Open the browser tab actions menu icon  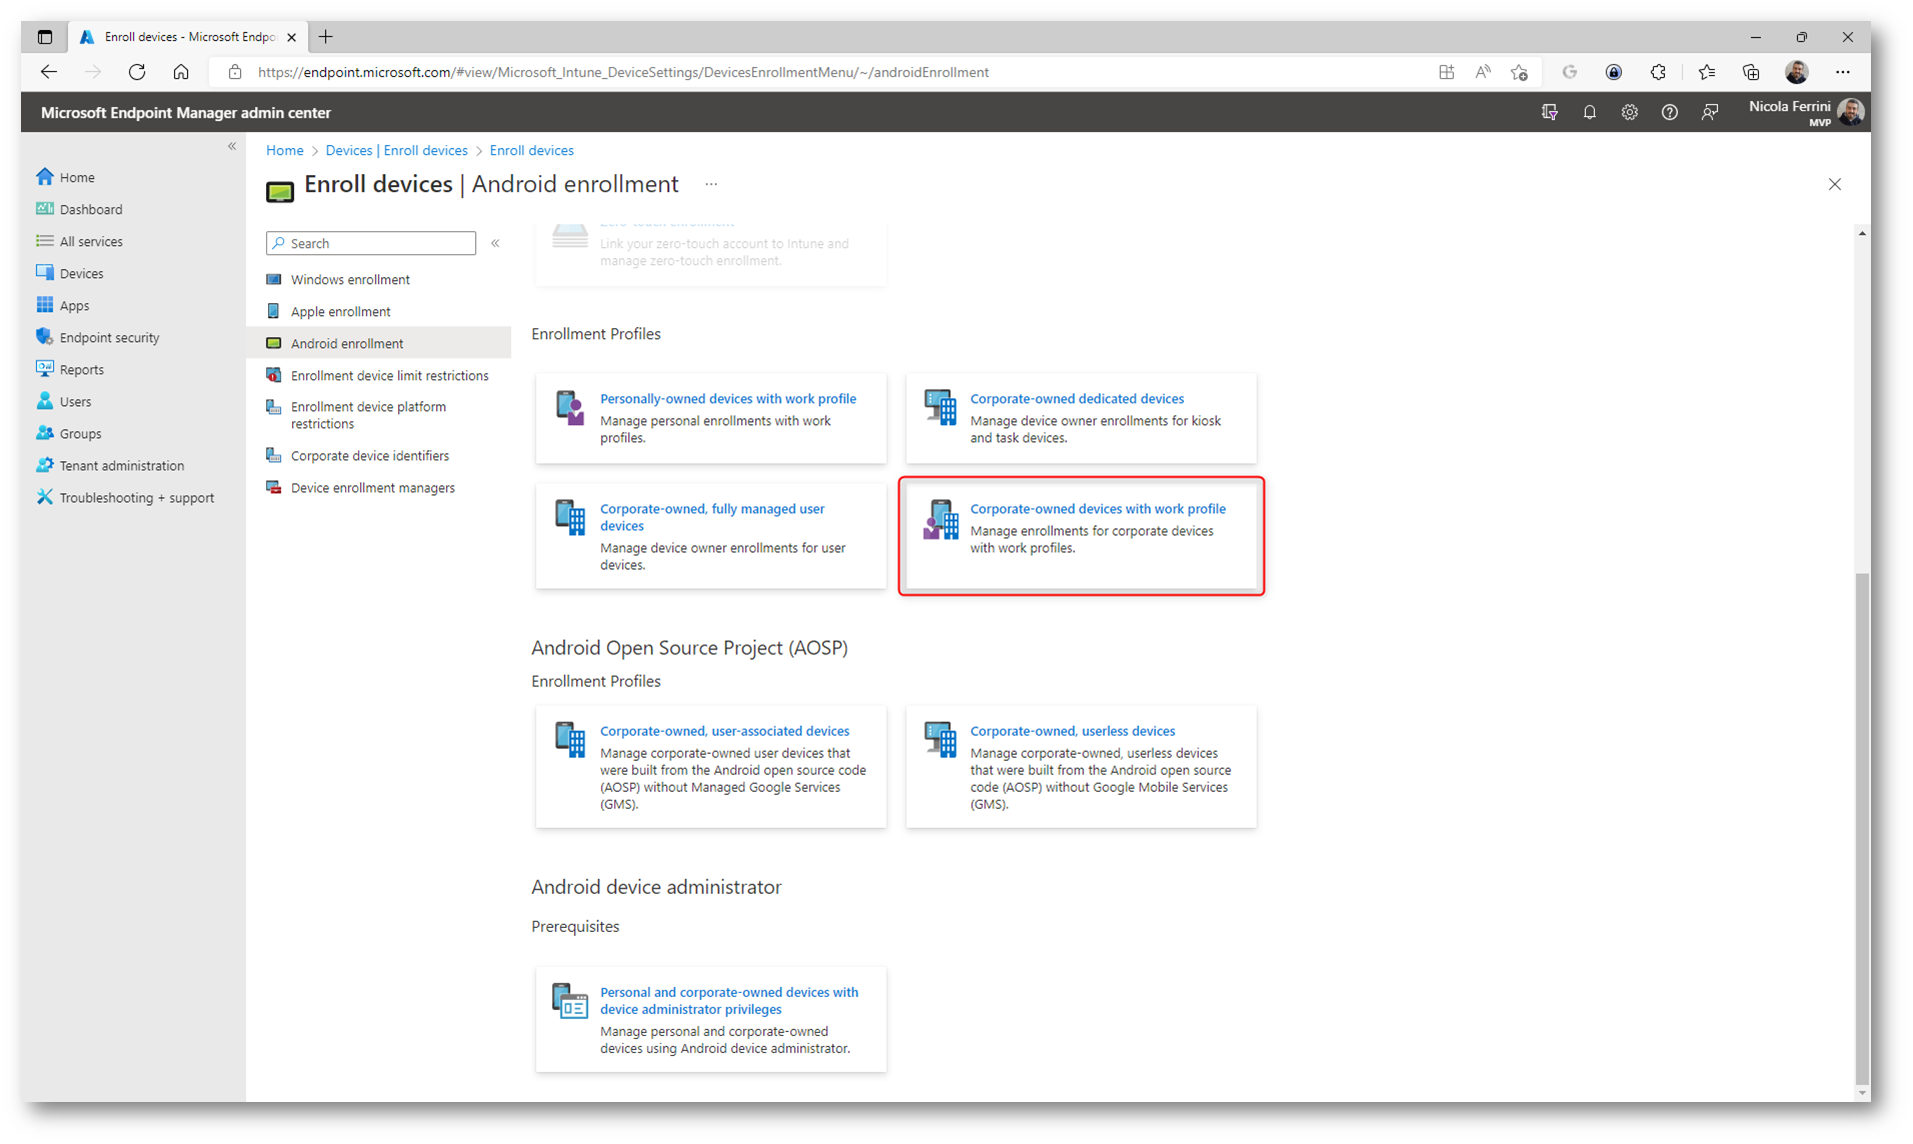tap(45, 37)
